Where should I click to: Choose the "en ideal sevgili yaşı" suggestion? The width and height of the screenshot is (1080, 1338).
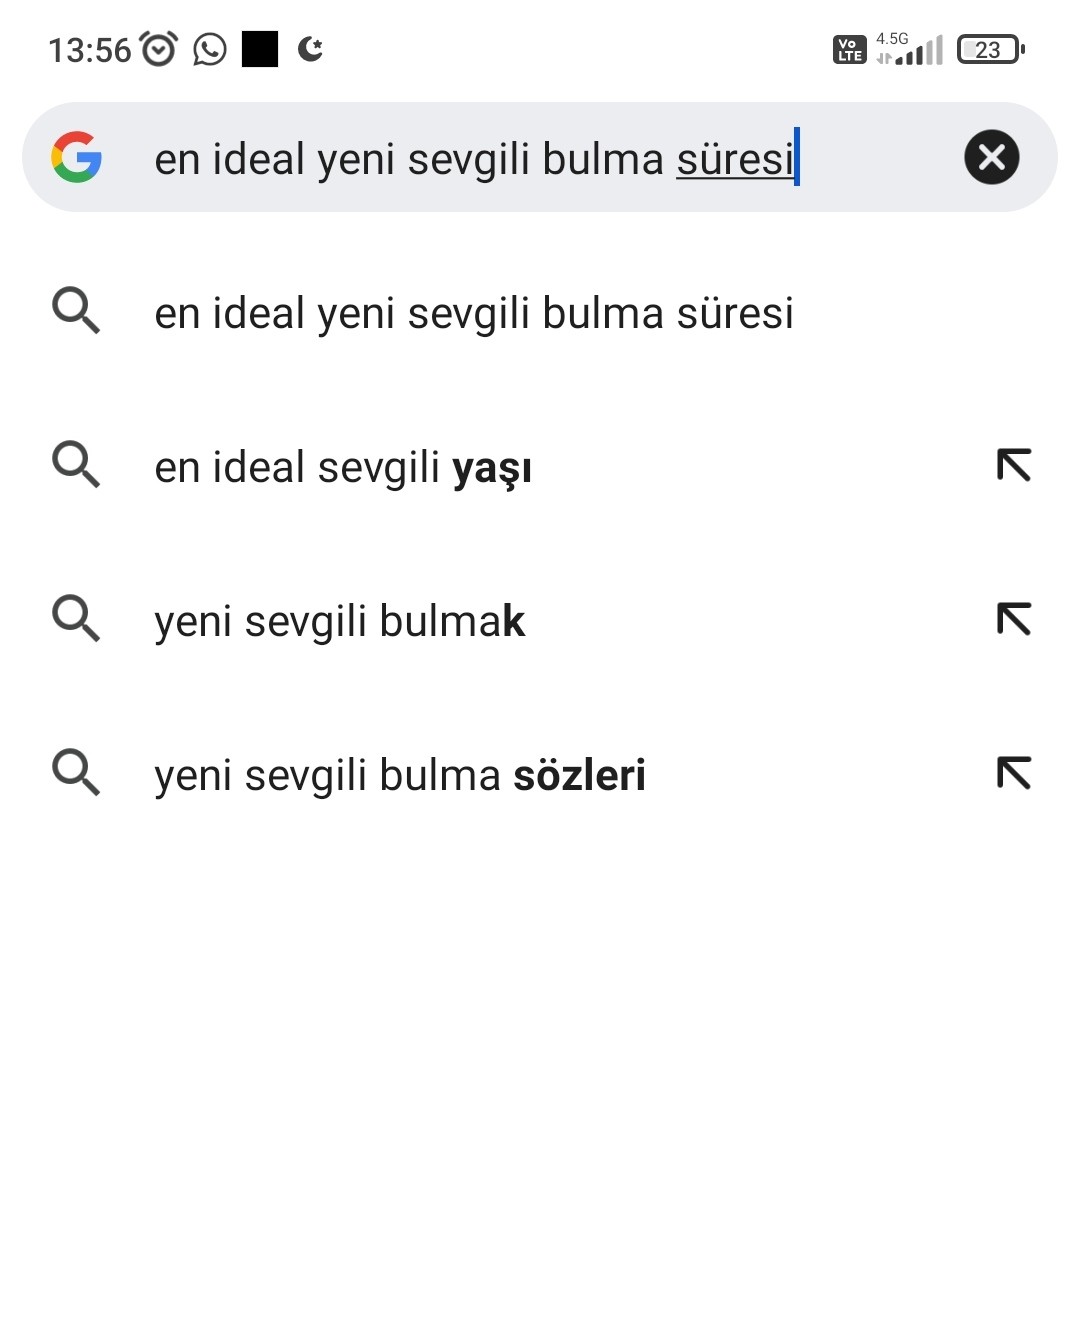pos(343,467)
